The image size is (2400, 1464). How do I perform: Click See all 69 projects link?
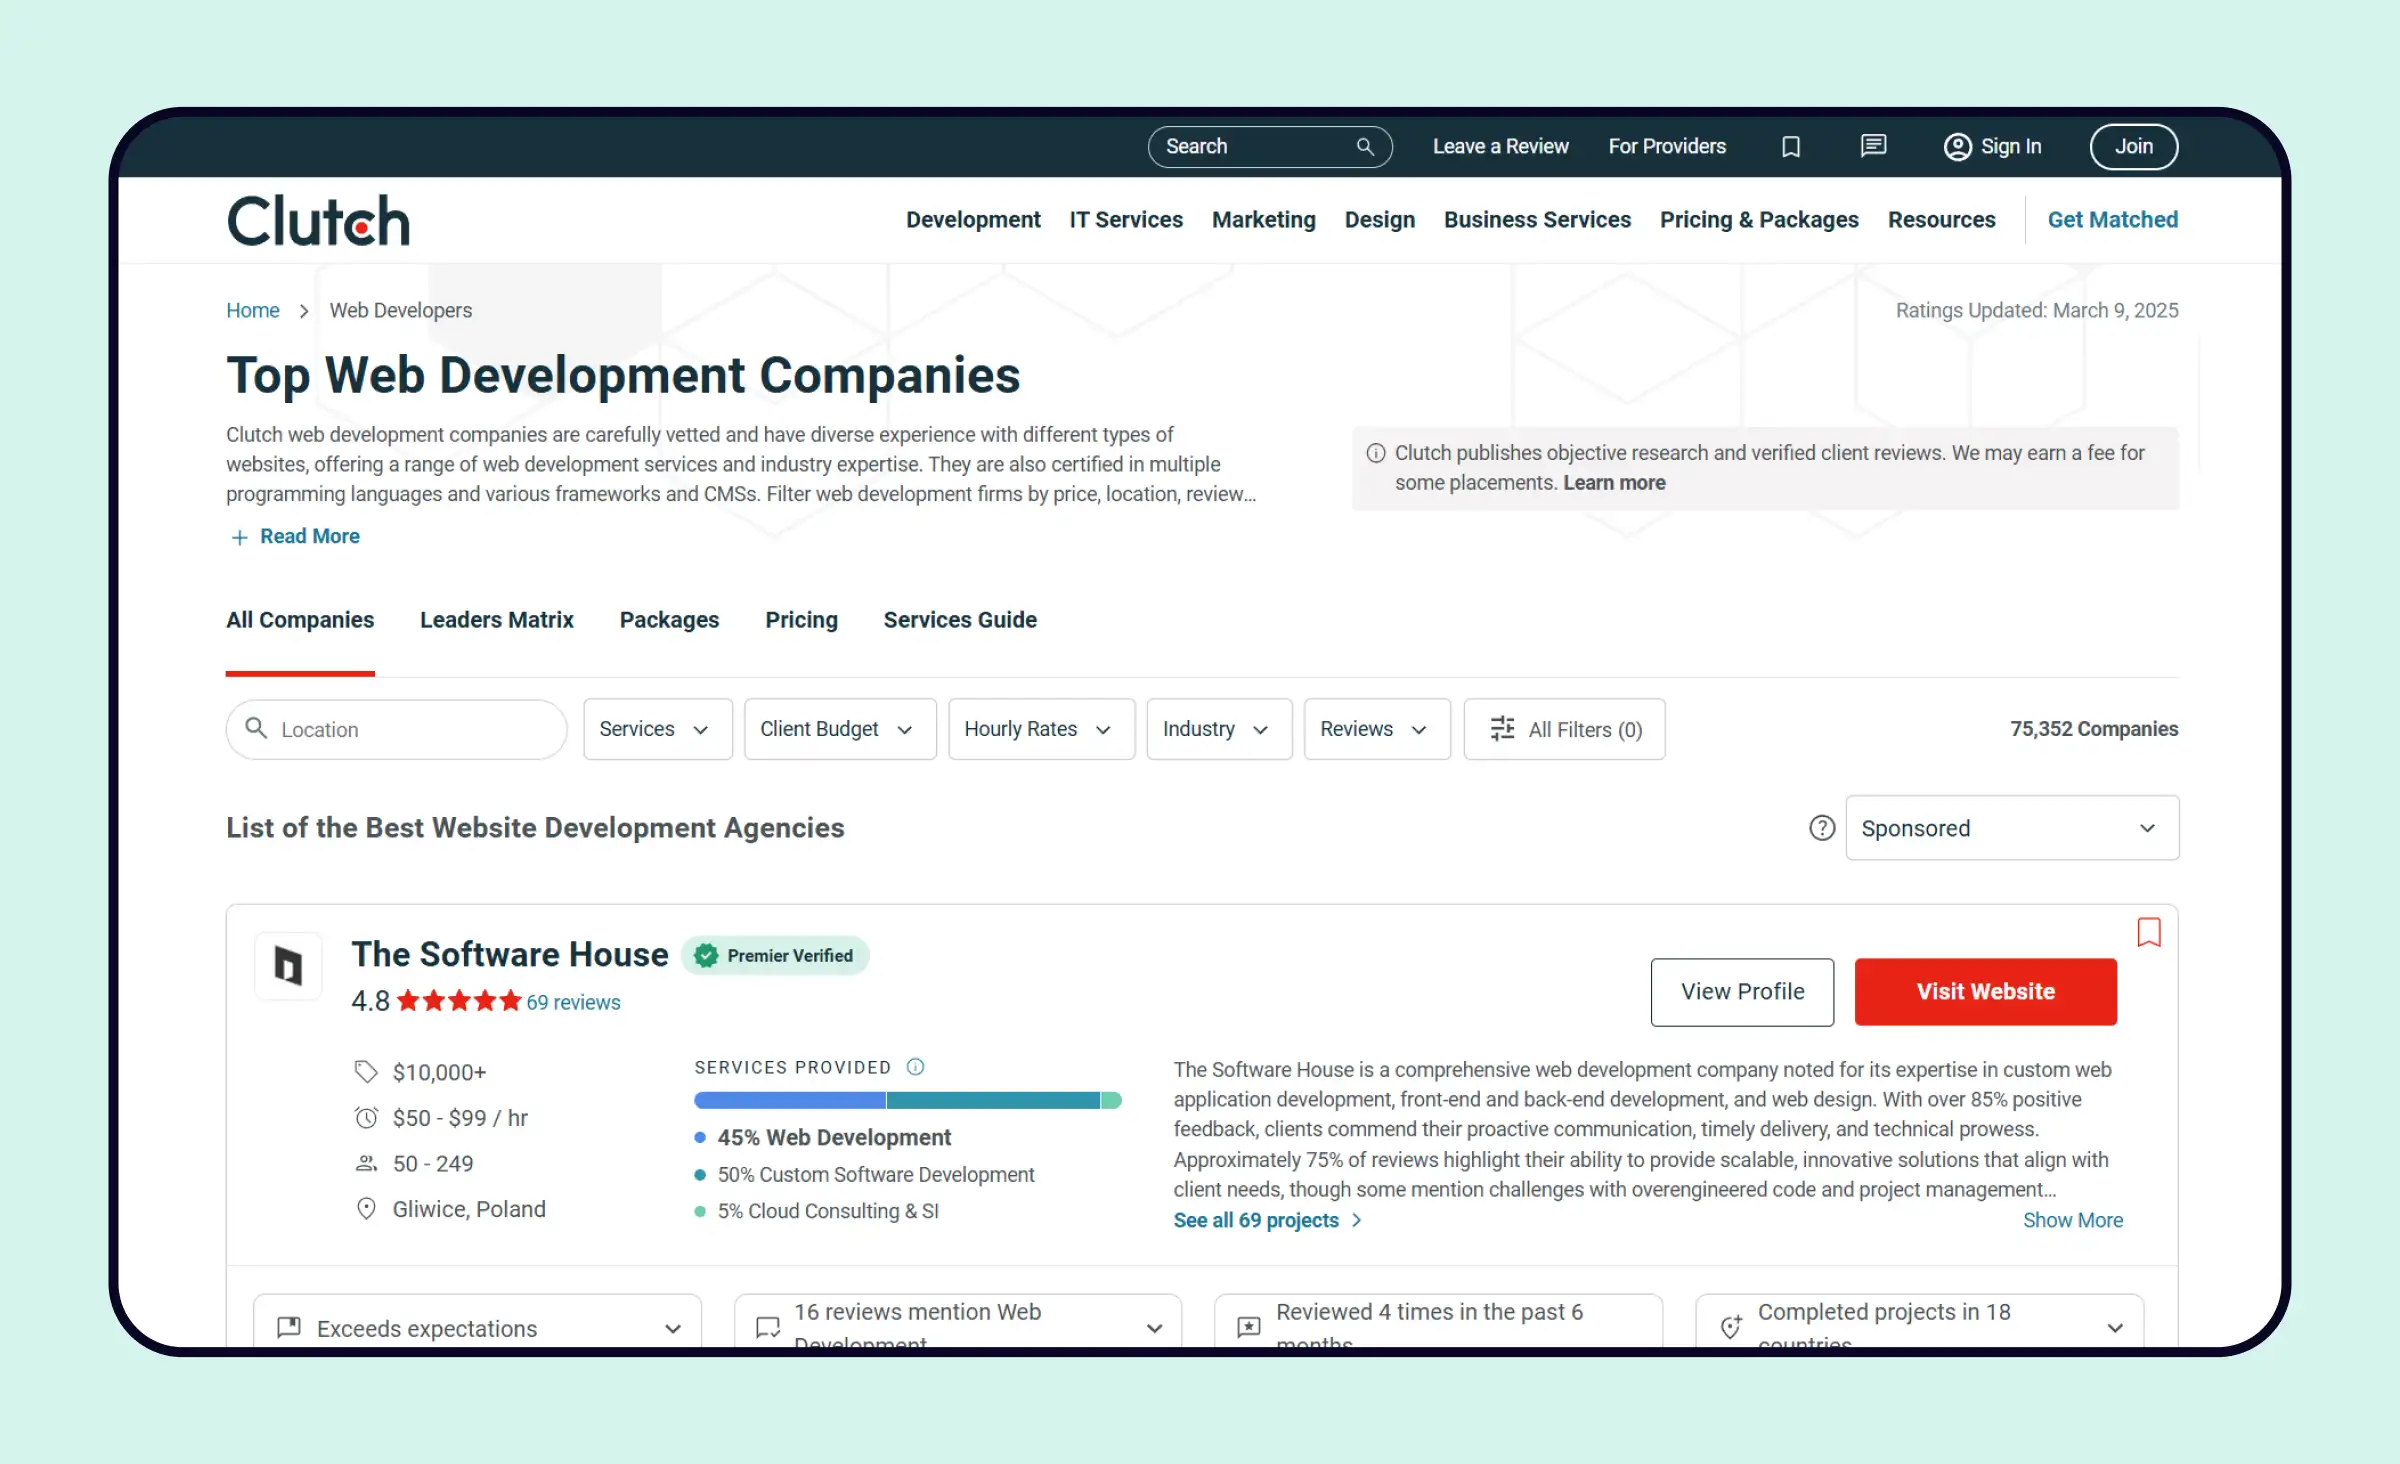click(1267, 1220)
